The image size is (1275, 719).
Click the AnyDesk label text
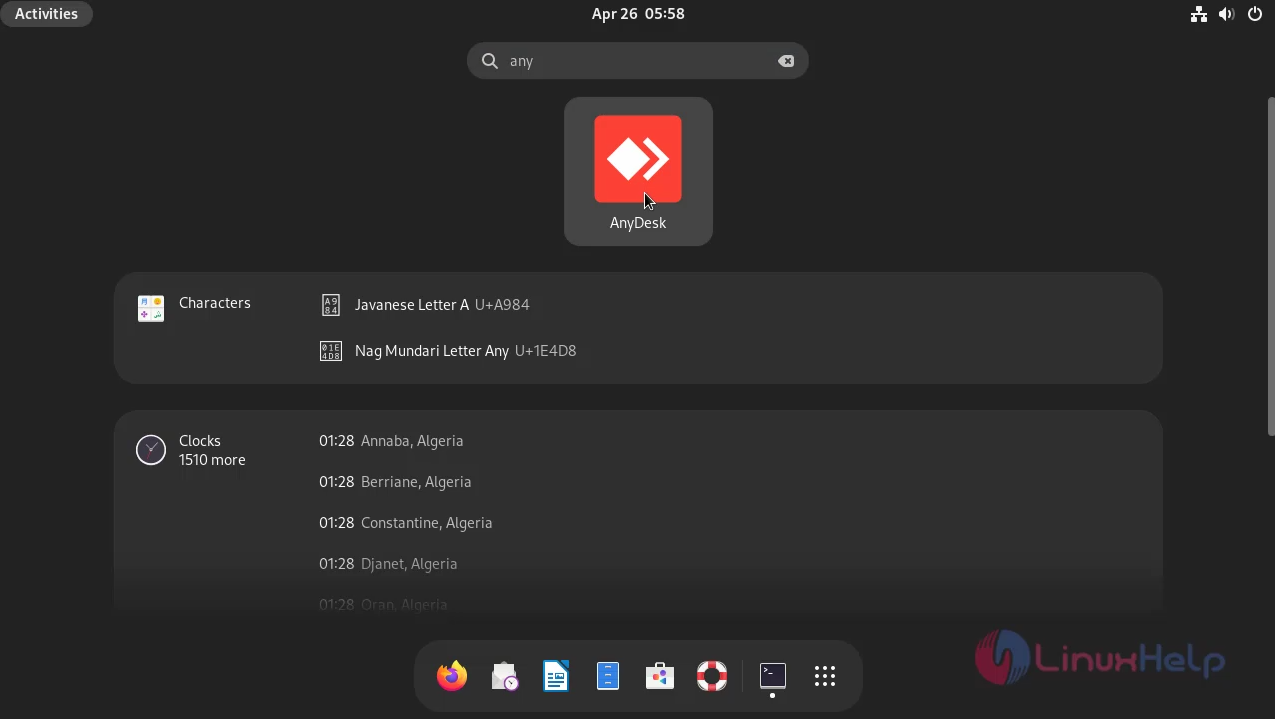pos(638,223)
